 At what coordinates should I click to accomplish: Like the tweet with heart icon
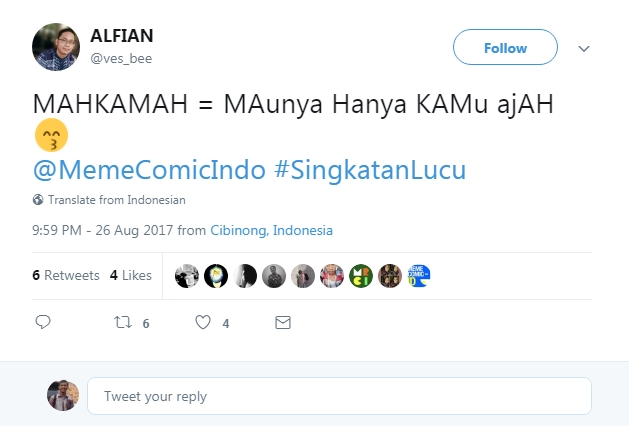click(x=203, y=323)
